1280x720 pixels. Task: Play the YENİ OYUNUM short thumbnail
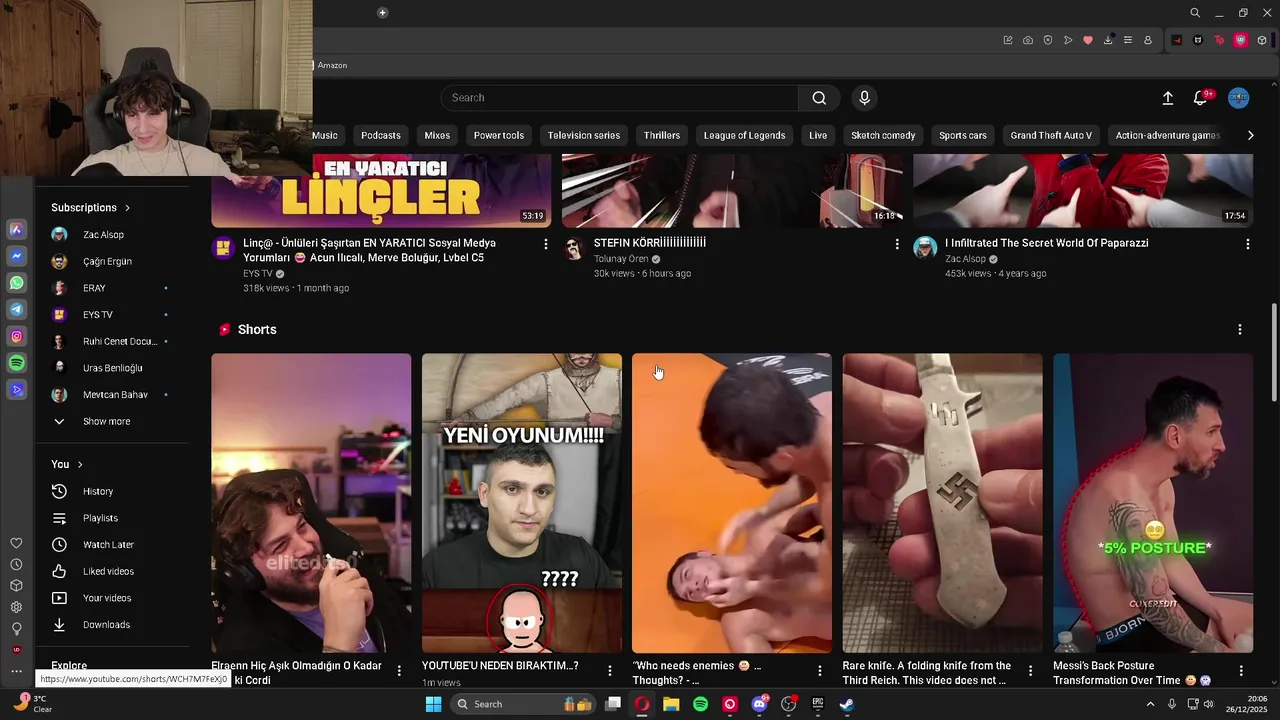[x=522, y=503]
